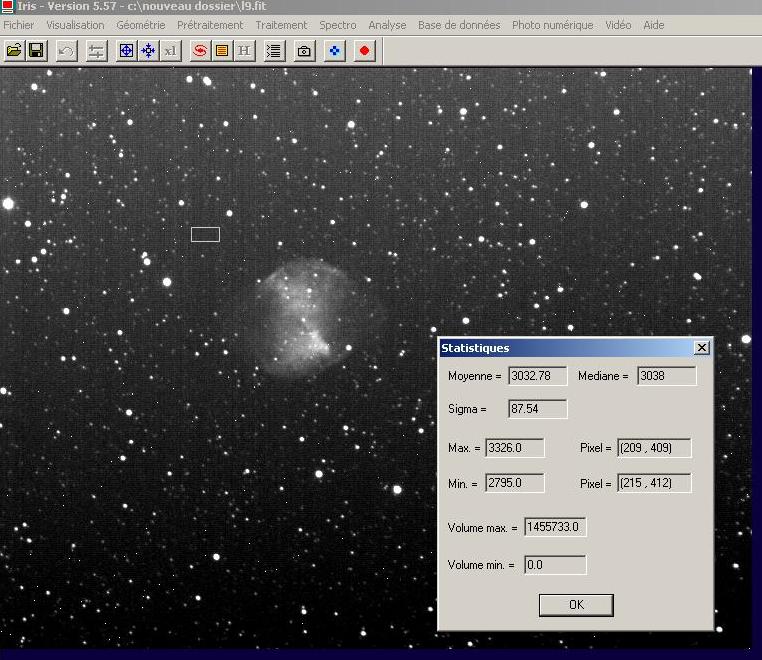Image resolution: width=762 pixels, height=660 pixels.
Task: Click the Moyenne value field
Action: (537, 377)
